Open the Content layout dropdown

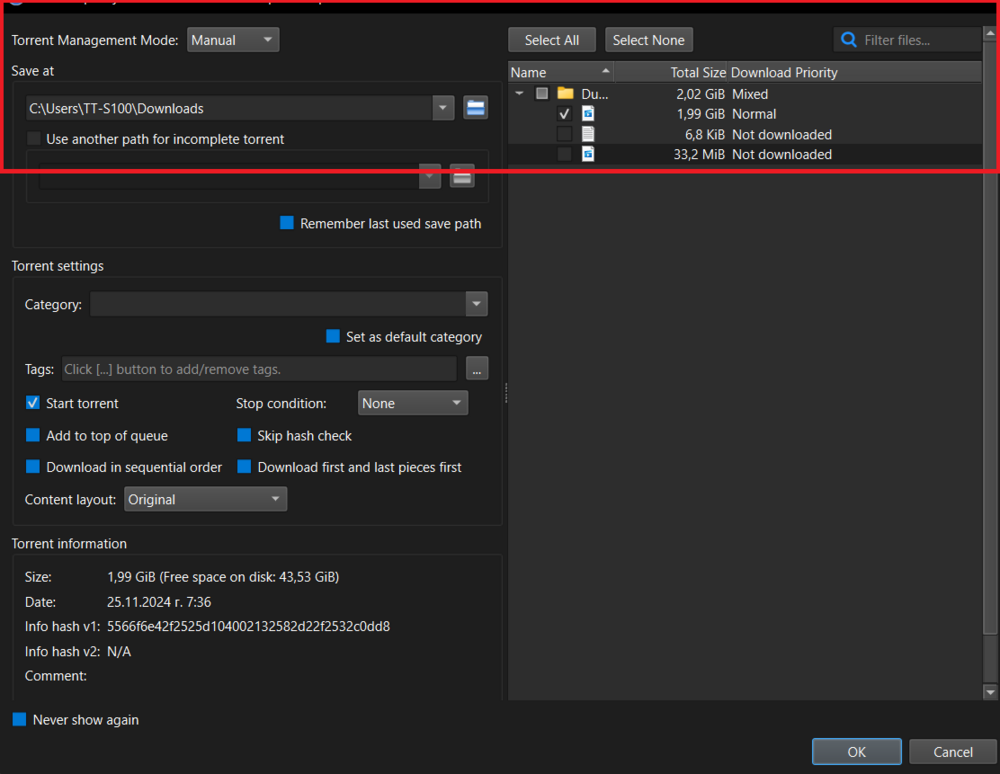[205, 499]
